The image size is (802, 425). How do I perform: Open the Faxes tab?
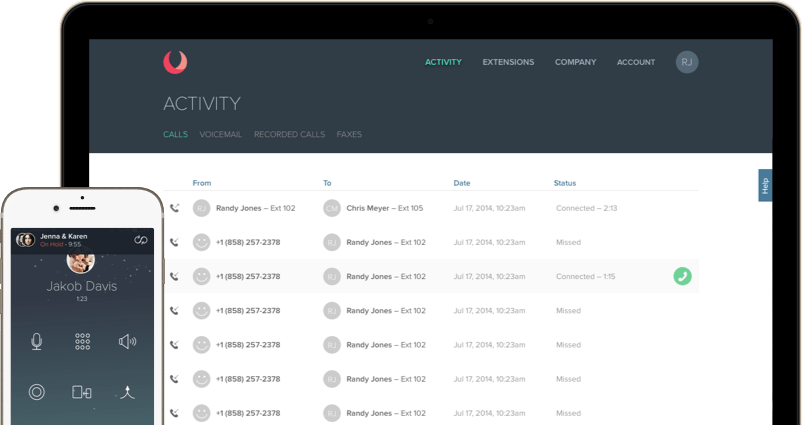(349, 134)
